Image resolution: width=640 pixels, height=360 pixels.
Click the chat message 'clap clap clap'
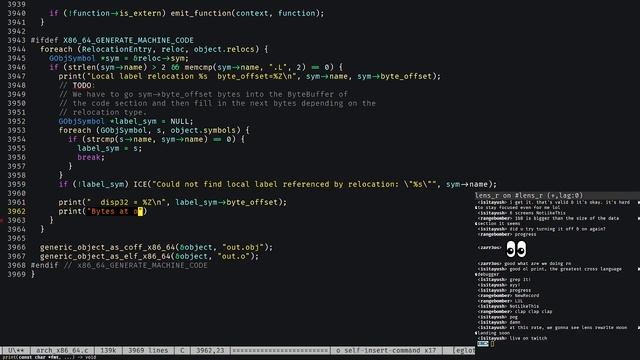(x=533, y=311)
